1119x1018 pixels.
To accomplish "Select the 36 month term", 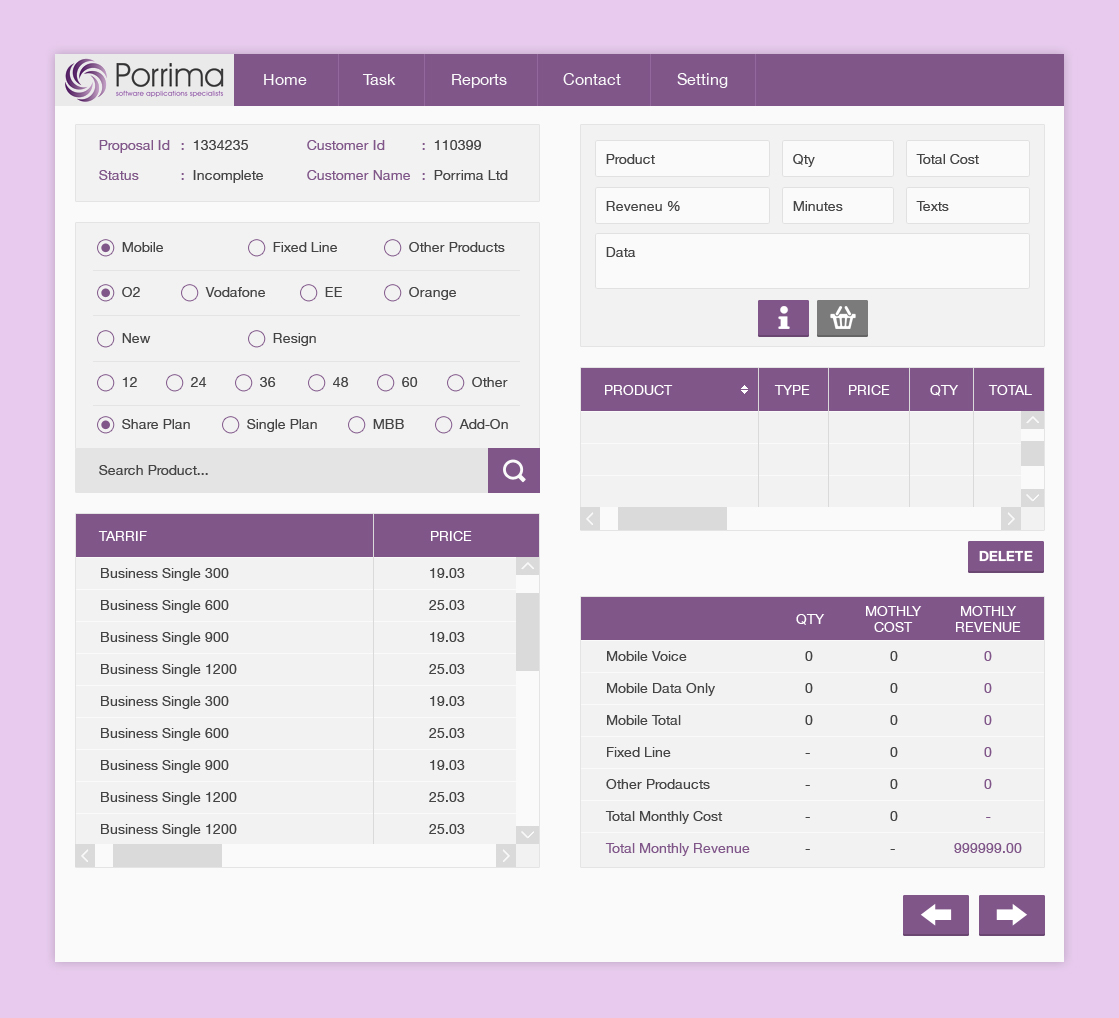I will coord(243,383).
